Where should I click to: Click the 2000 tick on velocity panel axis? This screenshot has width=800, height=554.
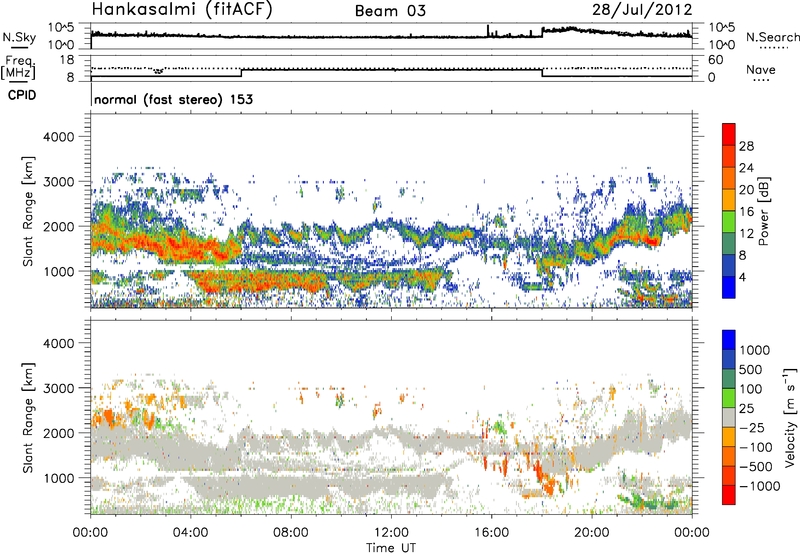[58, 433]
